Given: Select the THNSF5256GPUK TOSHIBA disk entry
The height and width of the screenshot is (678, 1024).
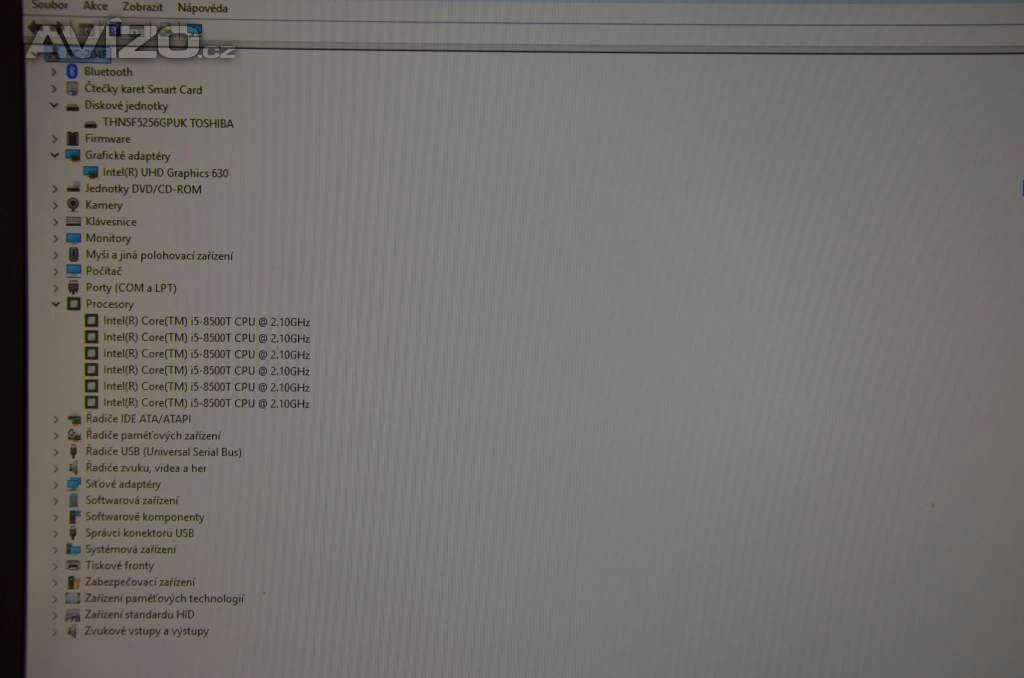Looking at the screenshot, I should [x=167, y=123].
